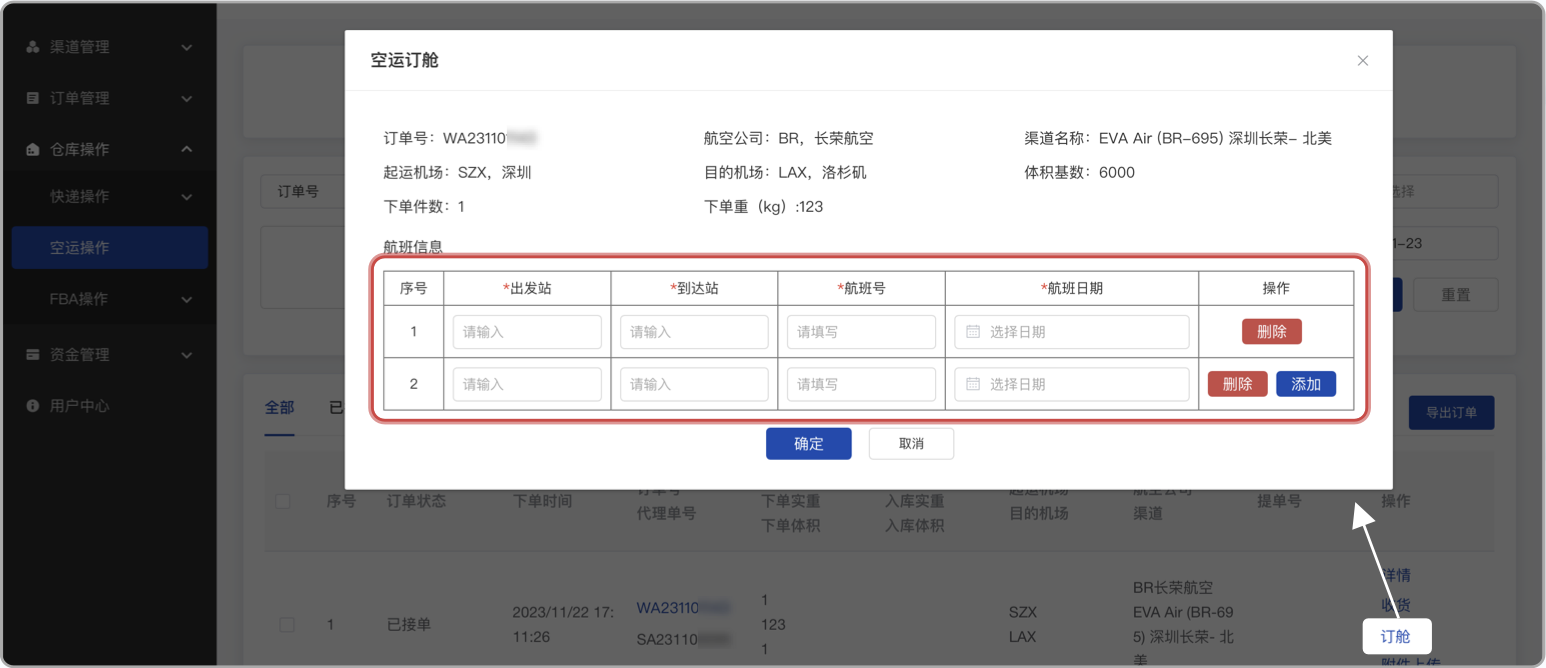Click the 用户中心 info icon
Screen dimensions: 1546x668
point(32,406)
